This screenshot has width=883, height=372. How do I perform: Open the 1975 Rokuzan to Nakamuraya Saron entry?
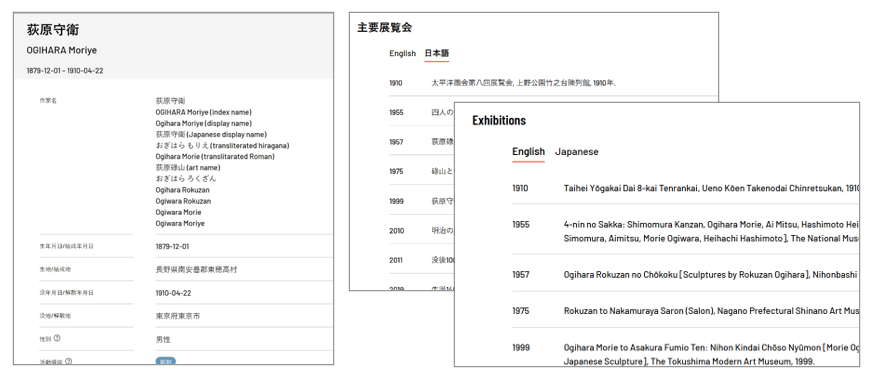[685, 311]
